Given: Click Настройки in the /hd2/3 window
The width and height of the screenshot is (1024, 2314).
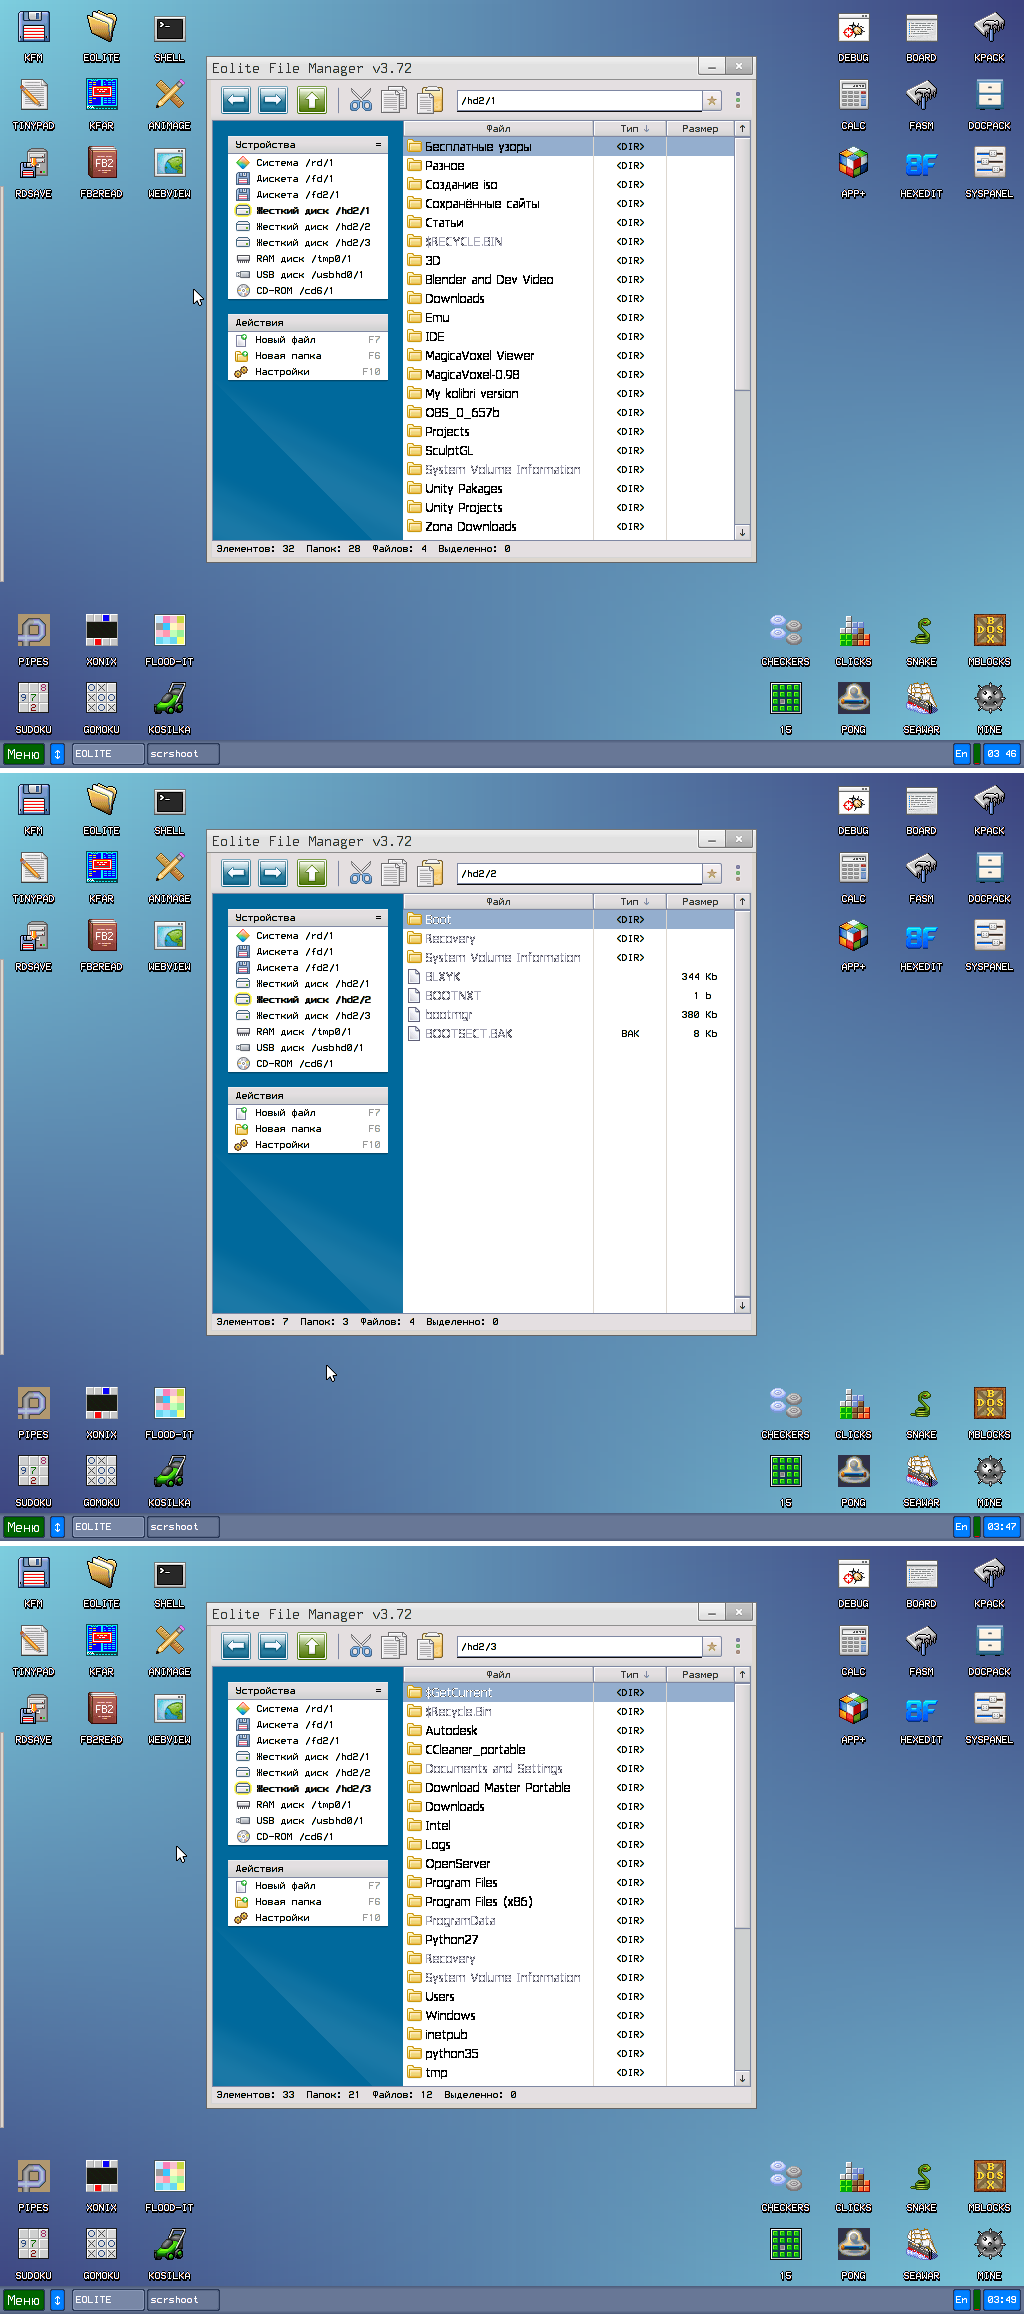Looking at the screenshot, I should pyautogui.click(x=282, y=1918).
